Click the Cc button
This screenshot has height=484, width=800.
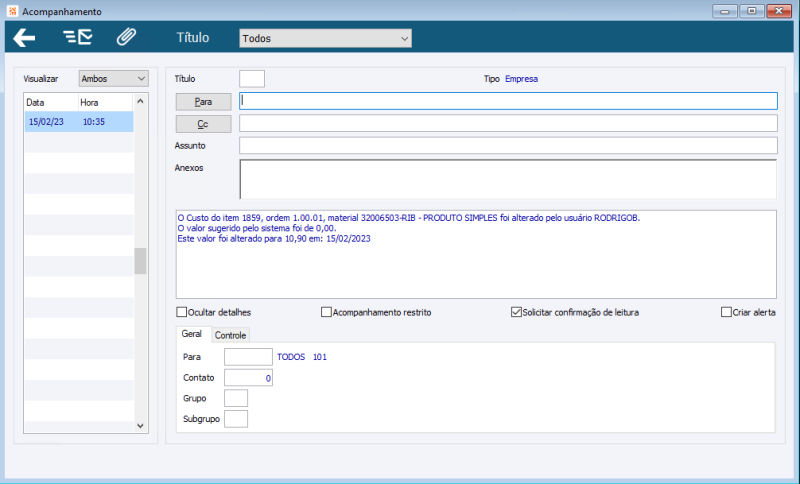[x=203, y=124]
